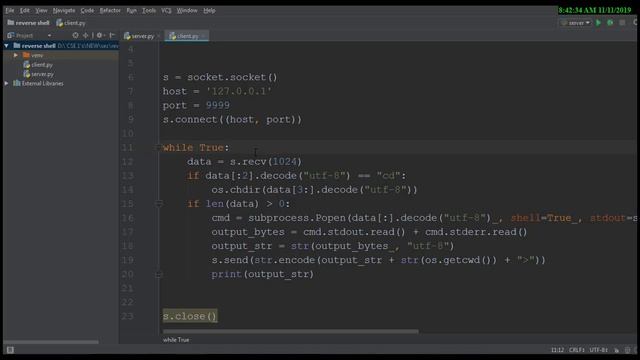
Task: Collapse the reverse shell project root
Action: click(x=7, y=46)
